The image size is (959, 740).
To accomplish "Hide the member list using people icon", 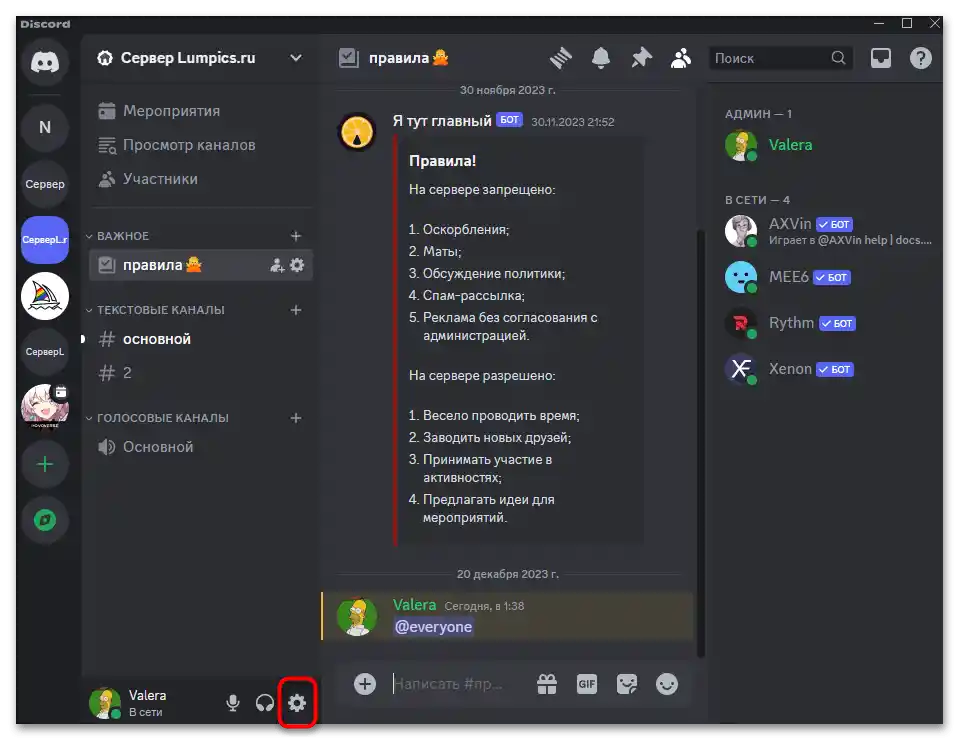I will pos(681,57).
